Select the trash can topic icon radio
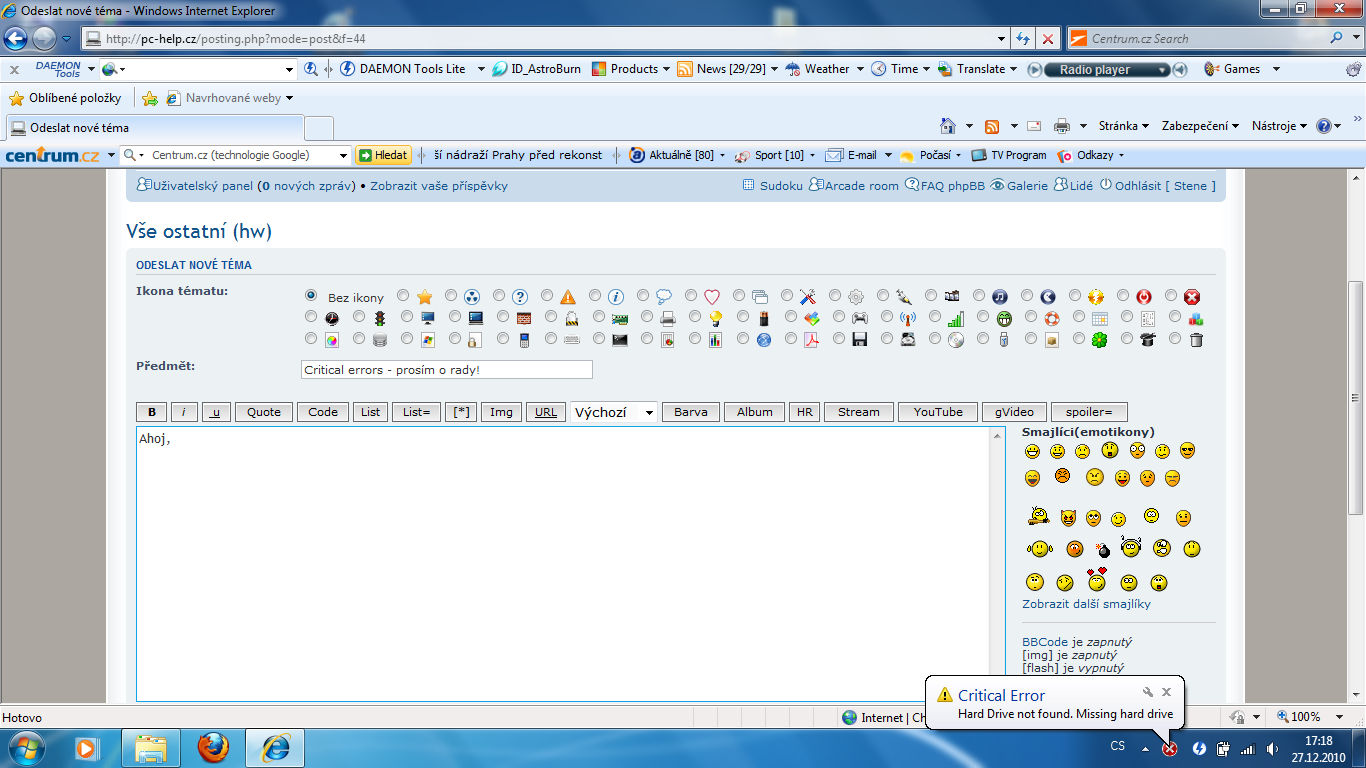The width and height of the screenshot is (1366, 768). (1175, 339)
